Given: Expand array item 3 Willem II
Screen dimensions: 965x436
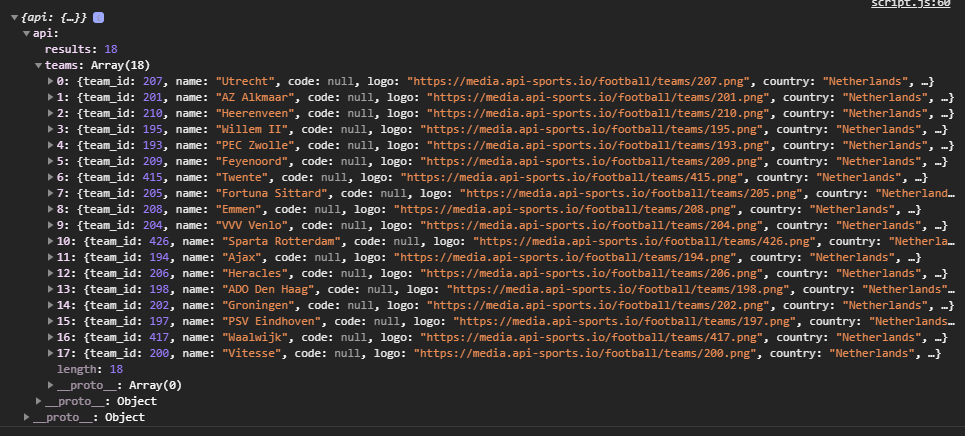Looking at the screenshot, I should pyautogui.click(x=51, y=129).
